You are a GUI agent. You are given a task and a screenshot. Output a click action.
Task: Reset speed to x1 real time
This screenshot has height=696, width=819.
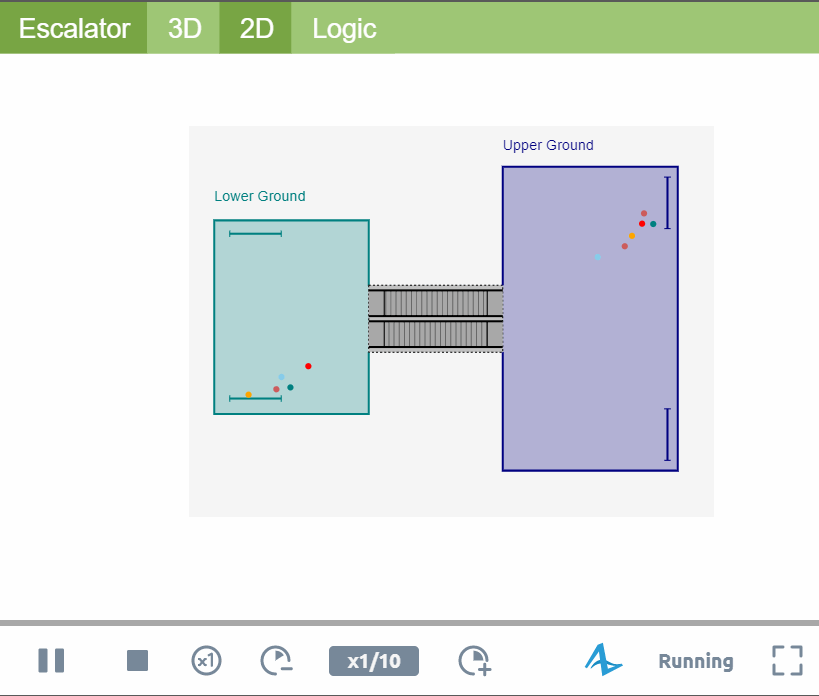point(206,661)
